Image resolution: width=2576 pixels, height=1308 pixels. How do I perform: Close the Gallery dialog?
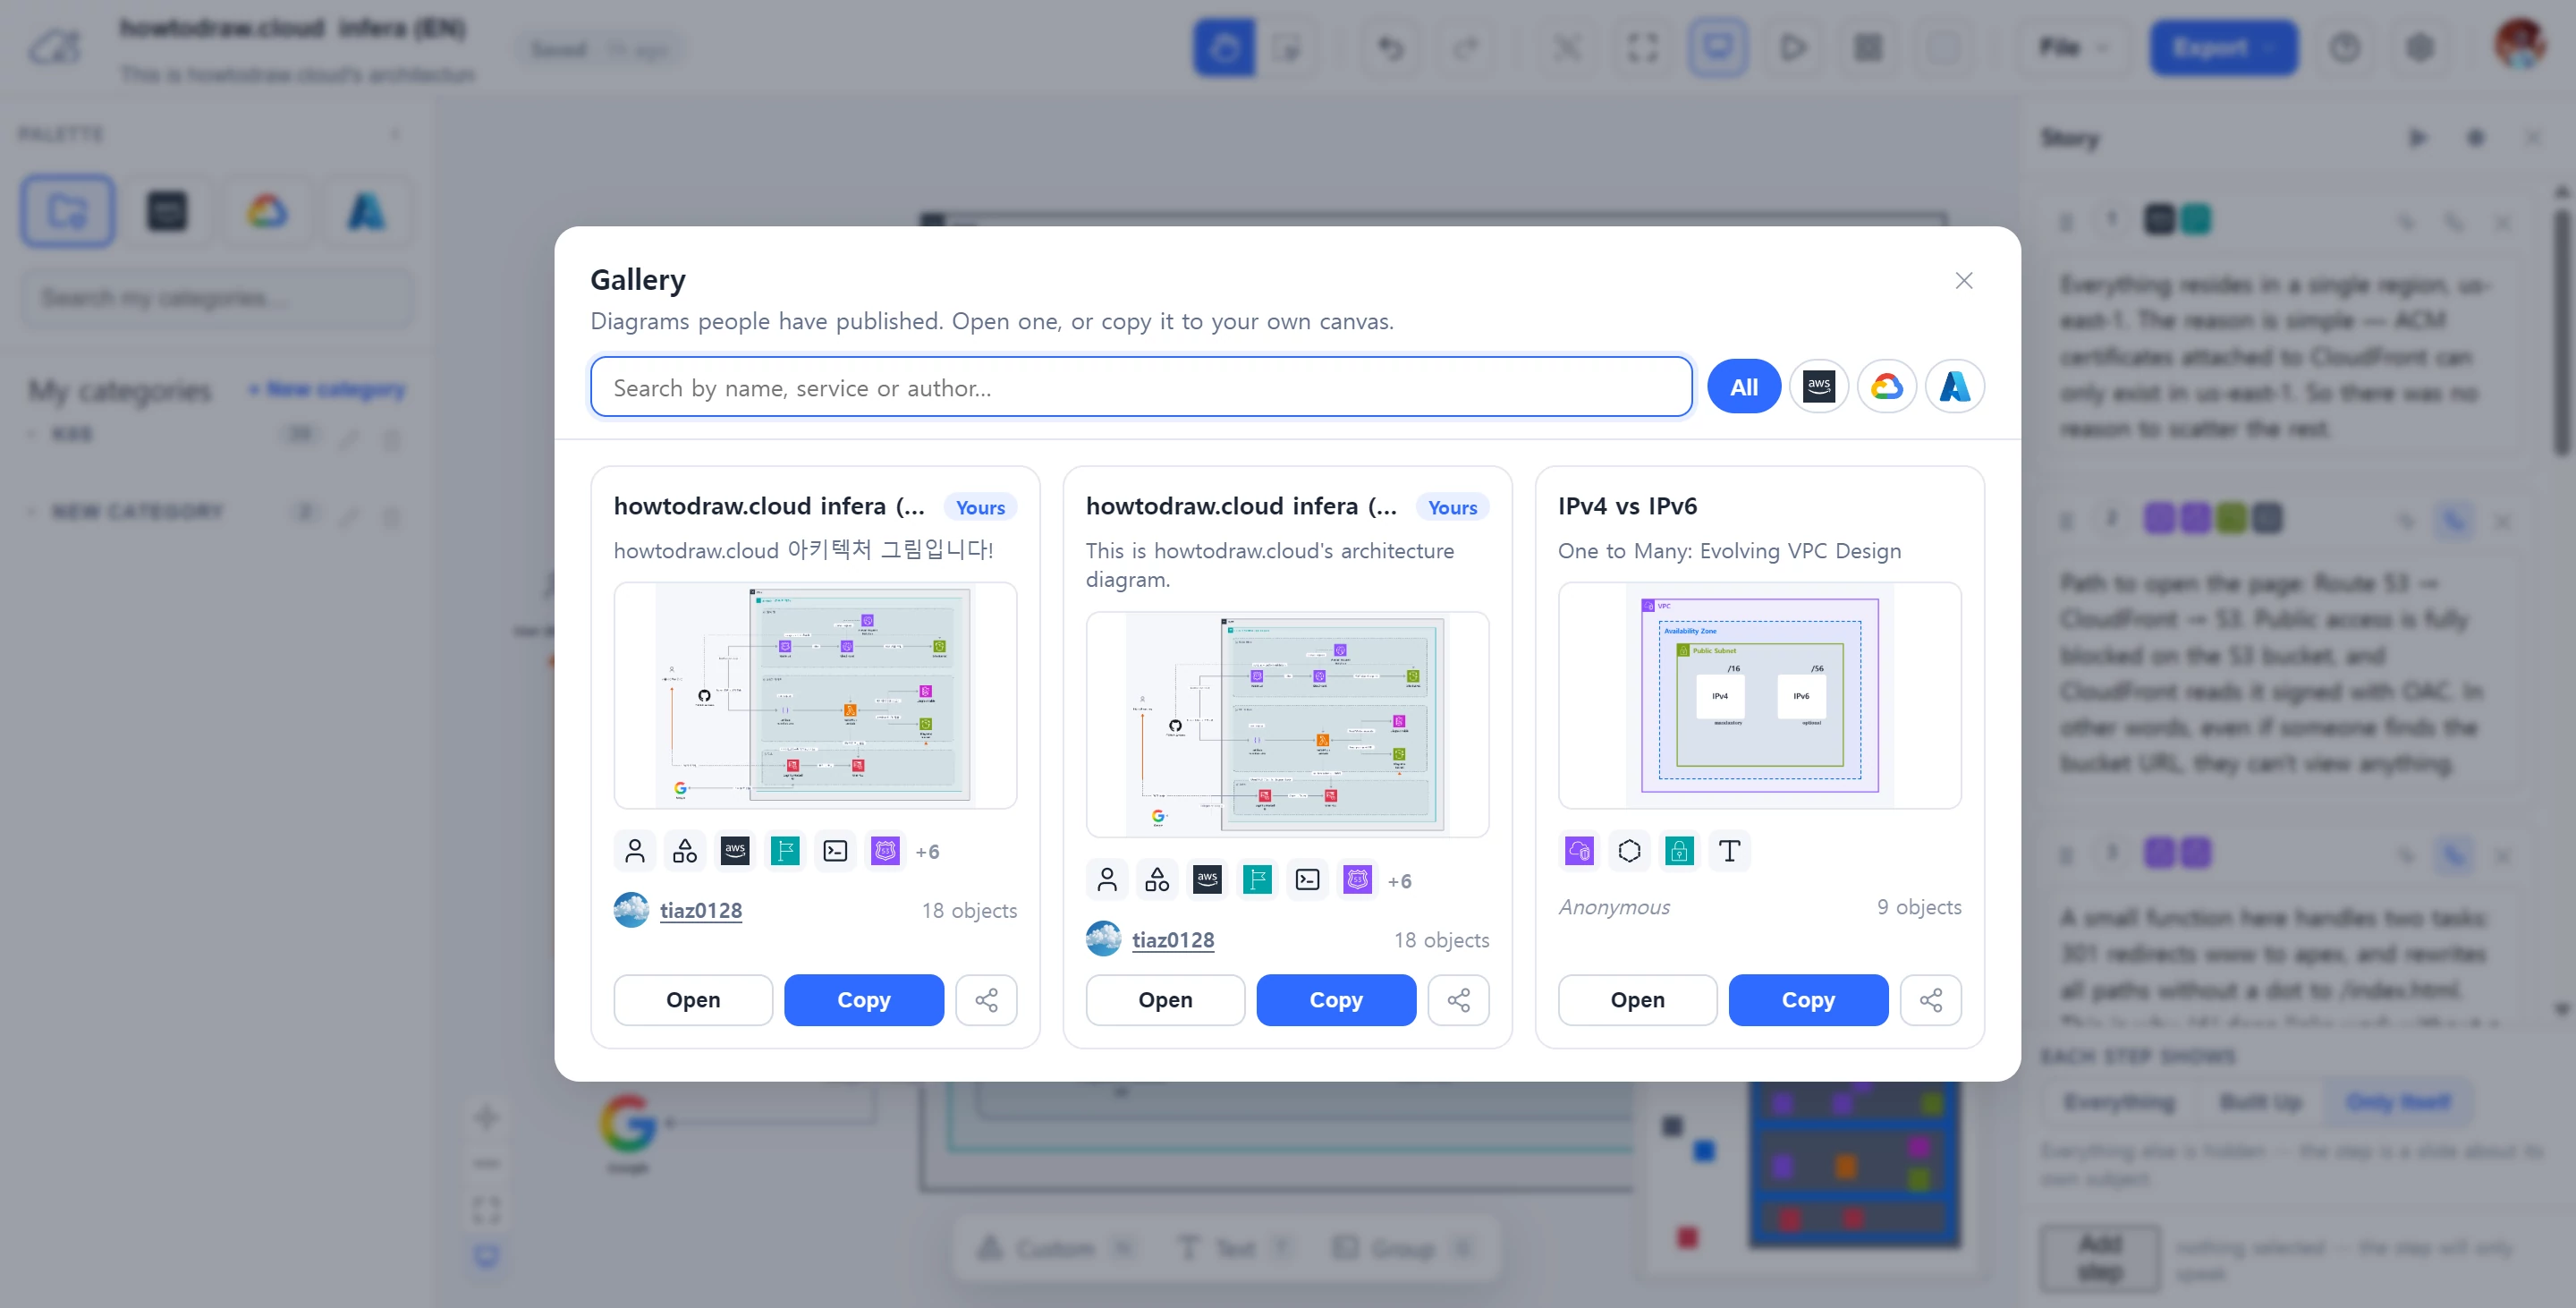tap(1963, 281)
